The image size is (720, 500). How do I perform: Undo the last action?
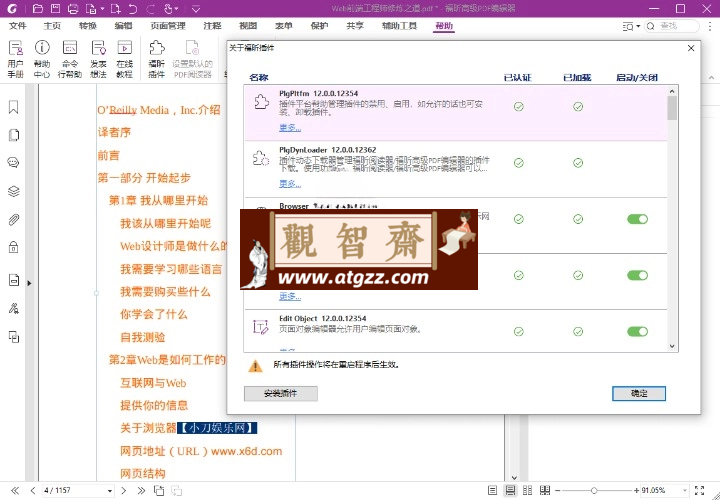click(x=133, y=9)
